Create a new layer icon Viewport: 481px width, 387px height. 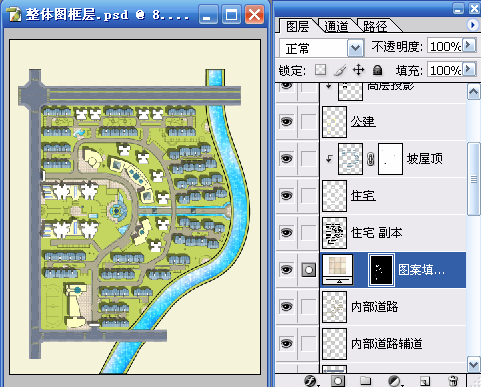[x=425, y=381]
